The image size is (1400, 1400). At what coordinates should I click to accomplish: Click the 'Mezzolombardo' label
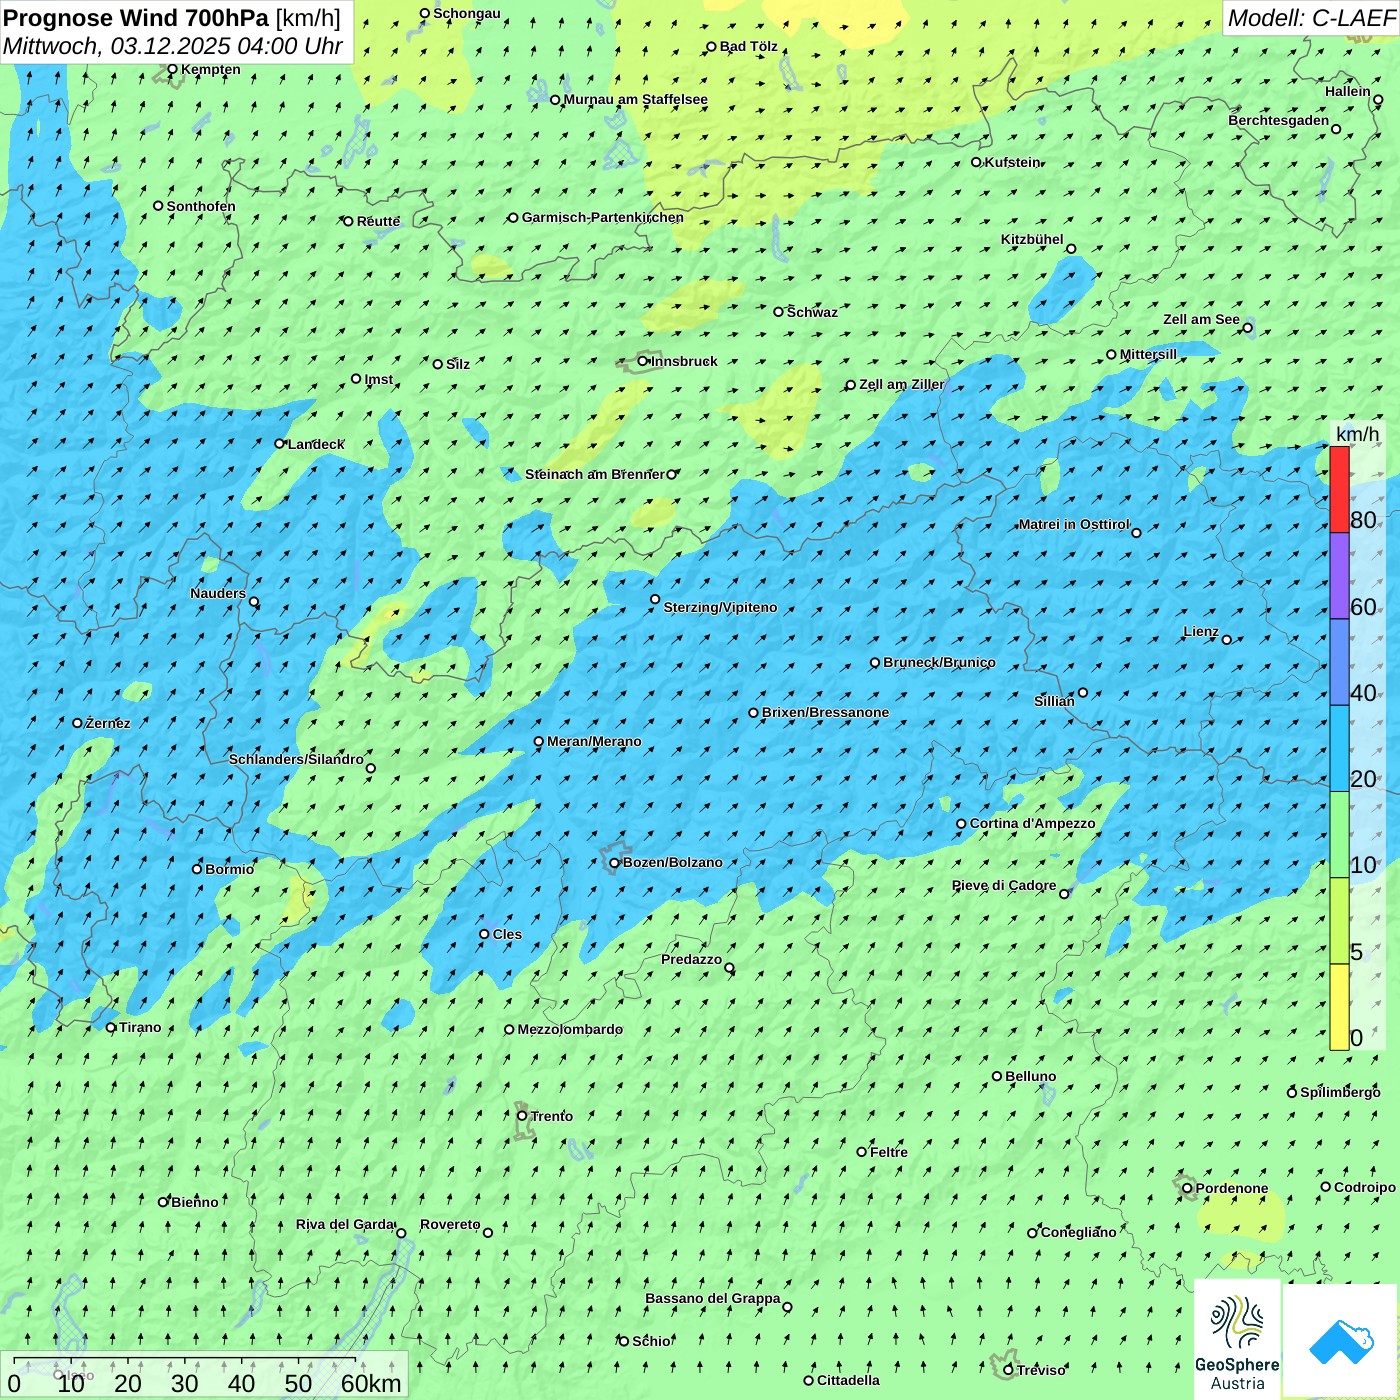pos(570,1029)
